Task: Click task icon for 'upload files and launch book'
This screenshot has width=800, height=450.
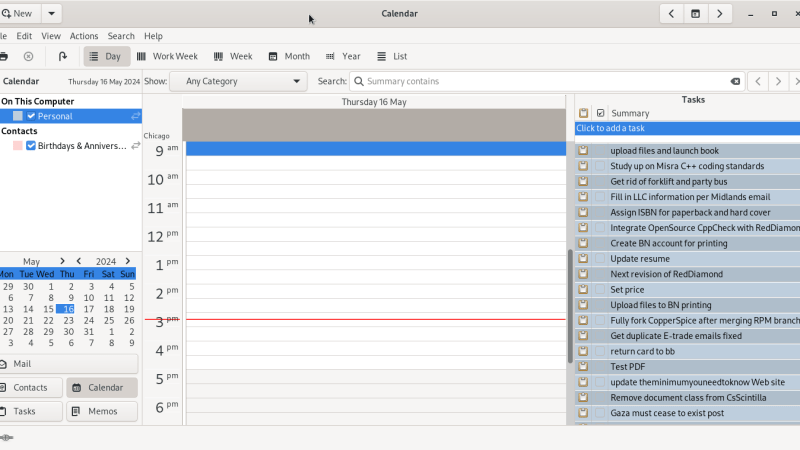Action: point(583,151)
